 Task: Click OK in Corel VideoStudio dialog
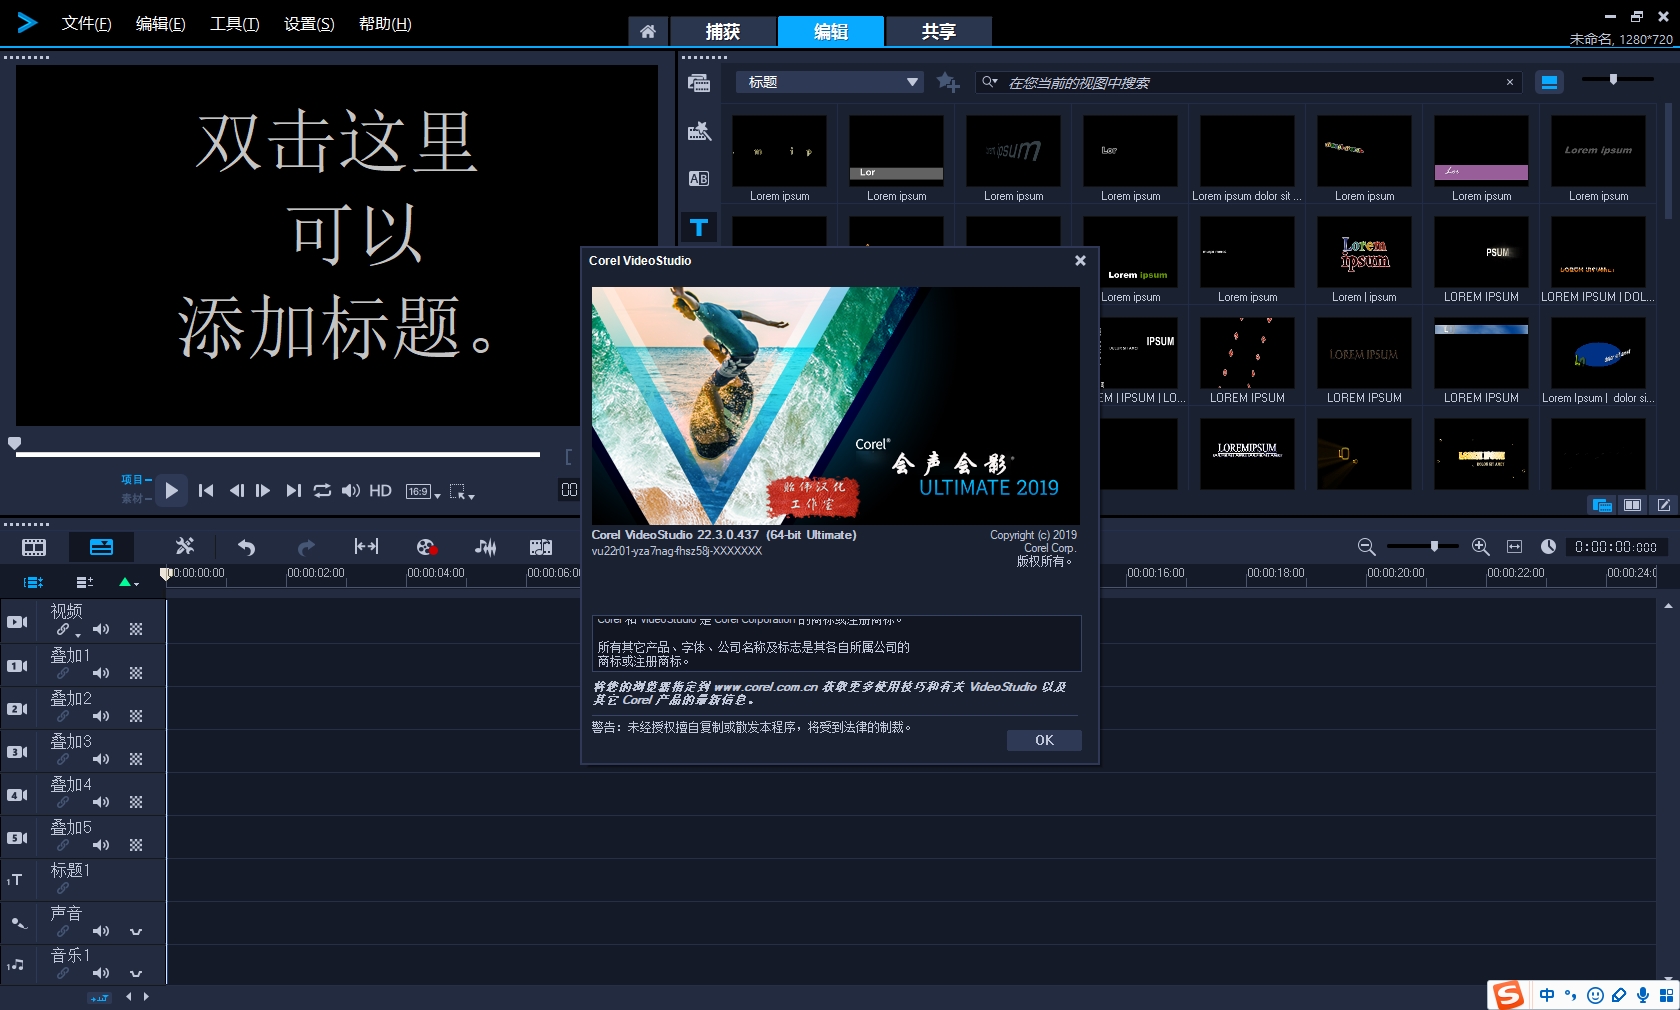coord(1044,740)
